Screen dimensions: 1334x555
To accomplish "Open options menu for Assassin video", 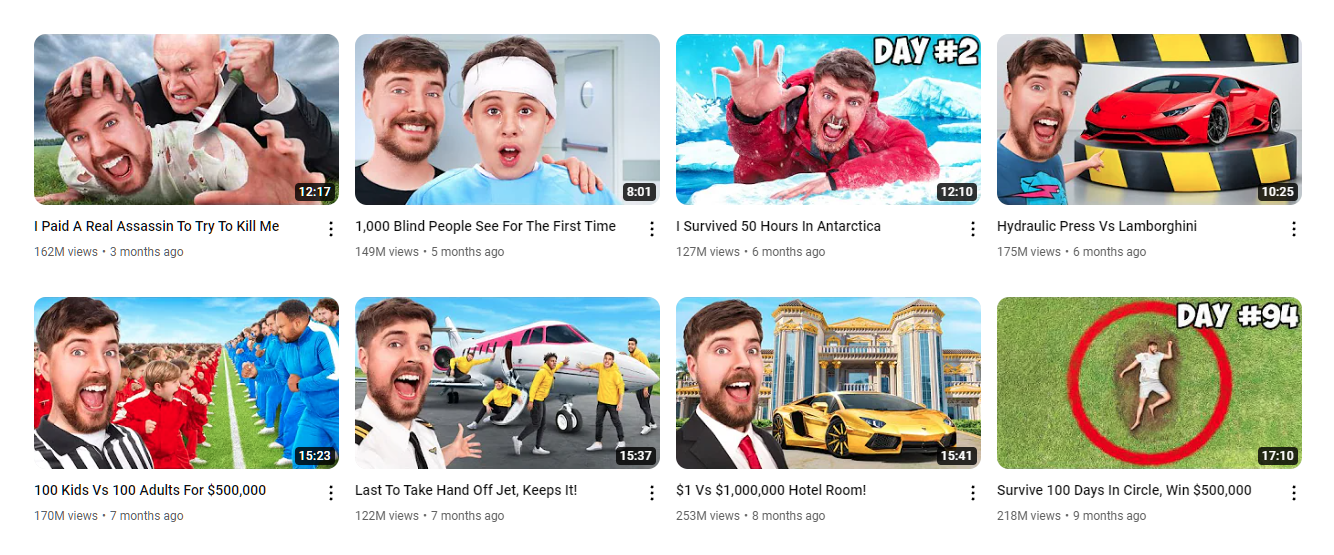I will (x=331, y=229).
